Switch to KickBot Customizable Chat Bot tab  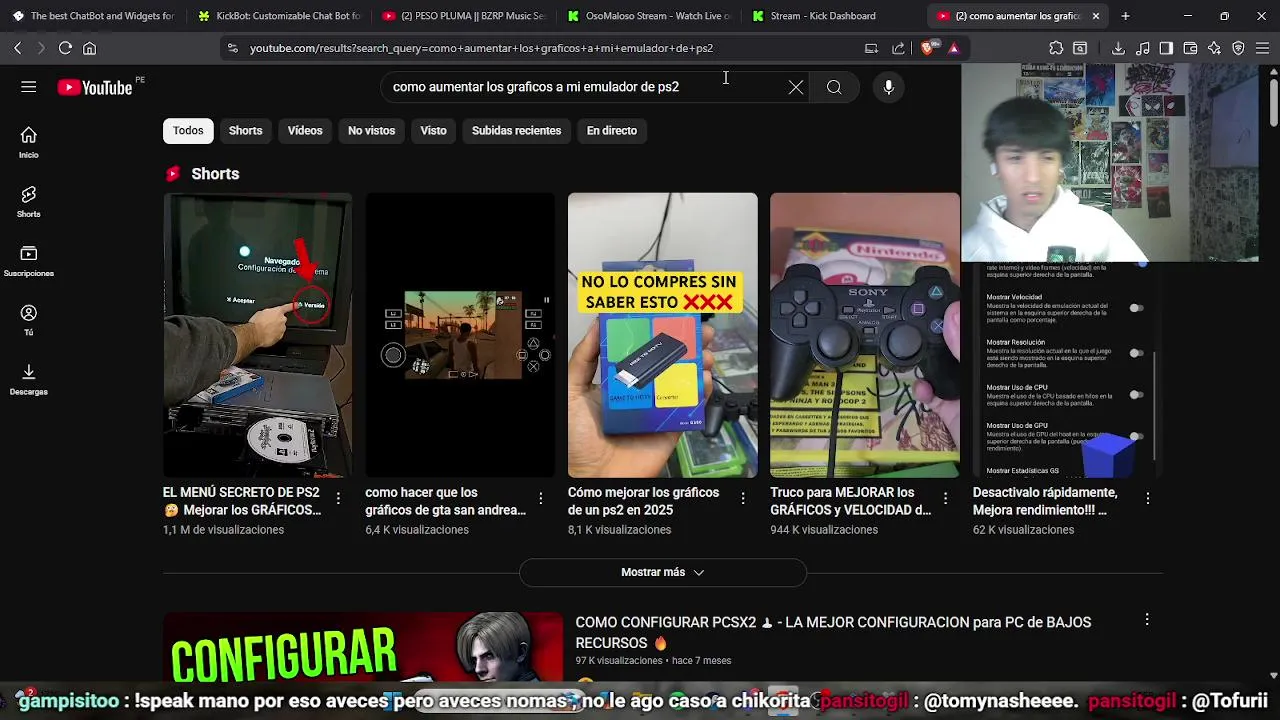[278, 16]
